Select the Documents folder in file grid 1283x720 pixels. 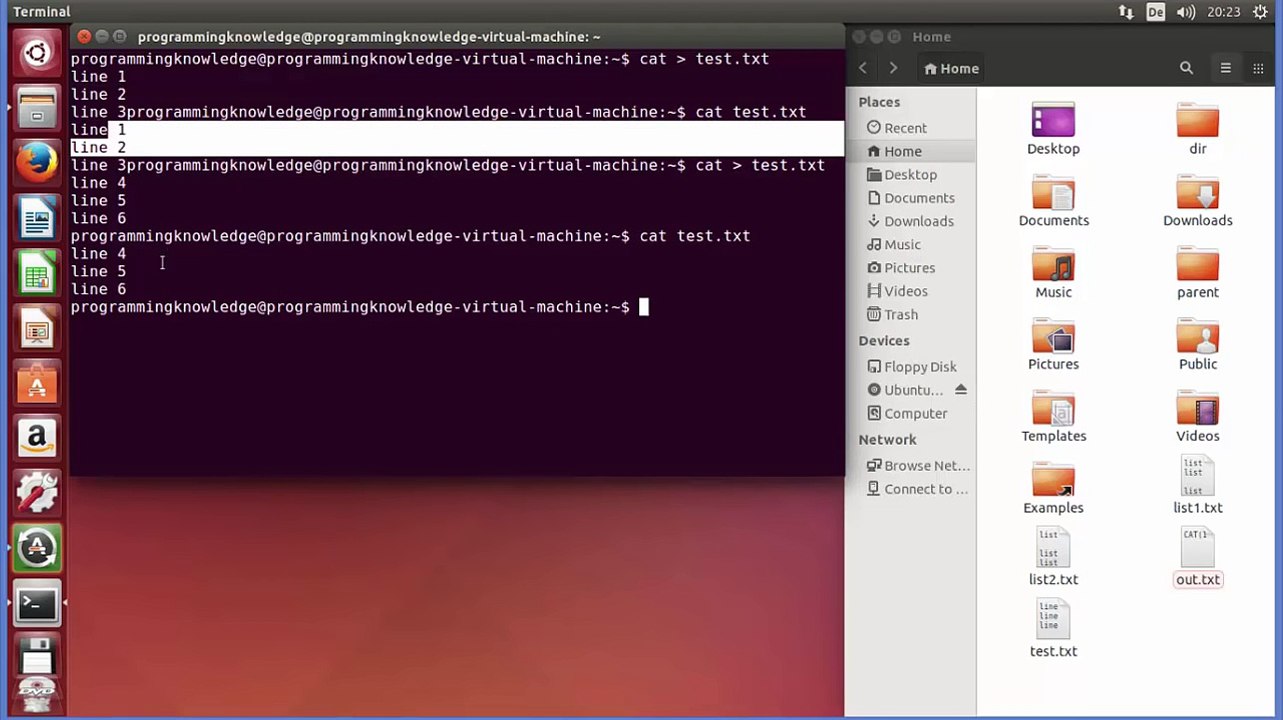point(1053,201)
